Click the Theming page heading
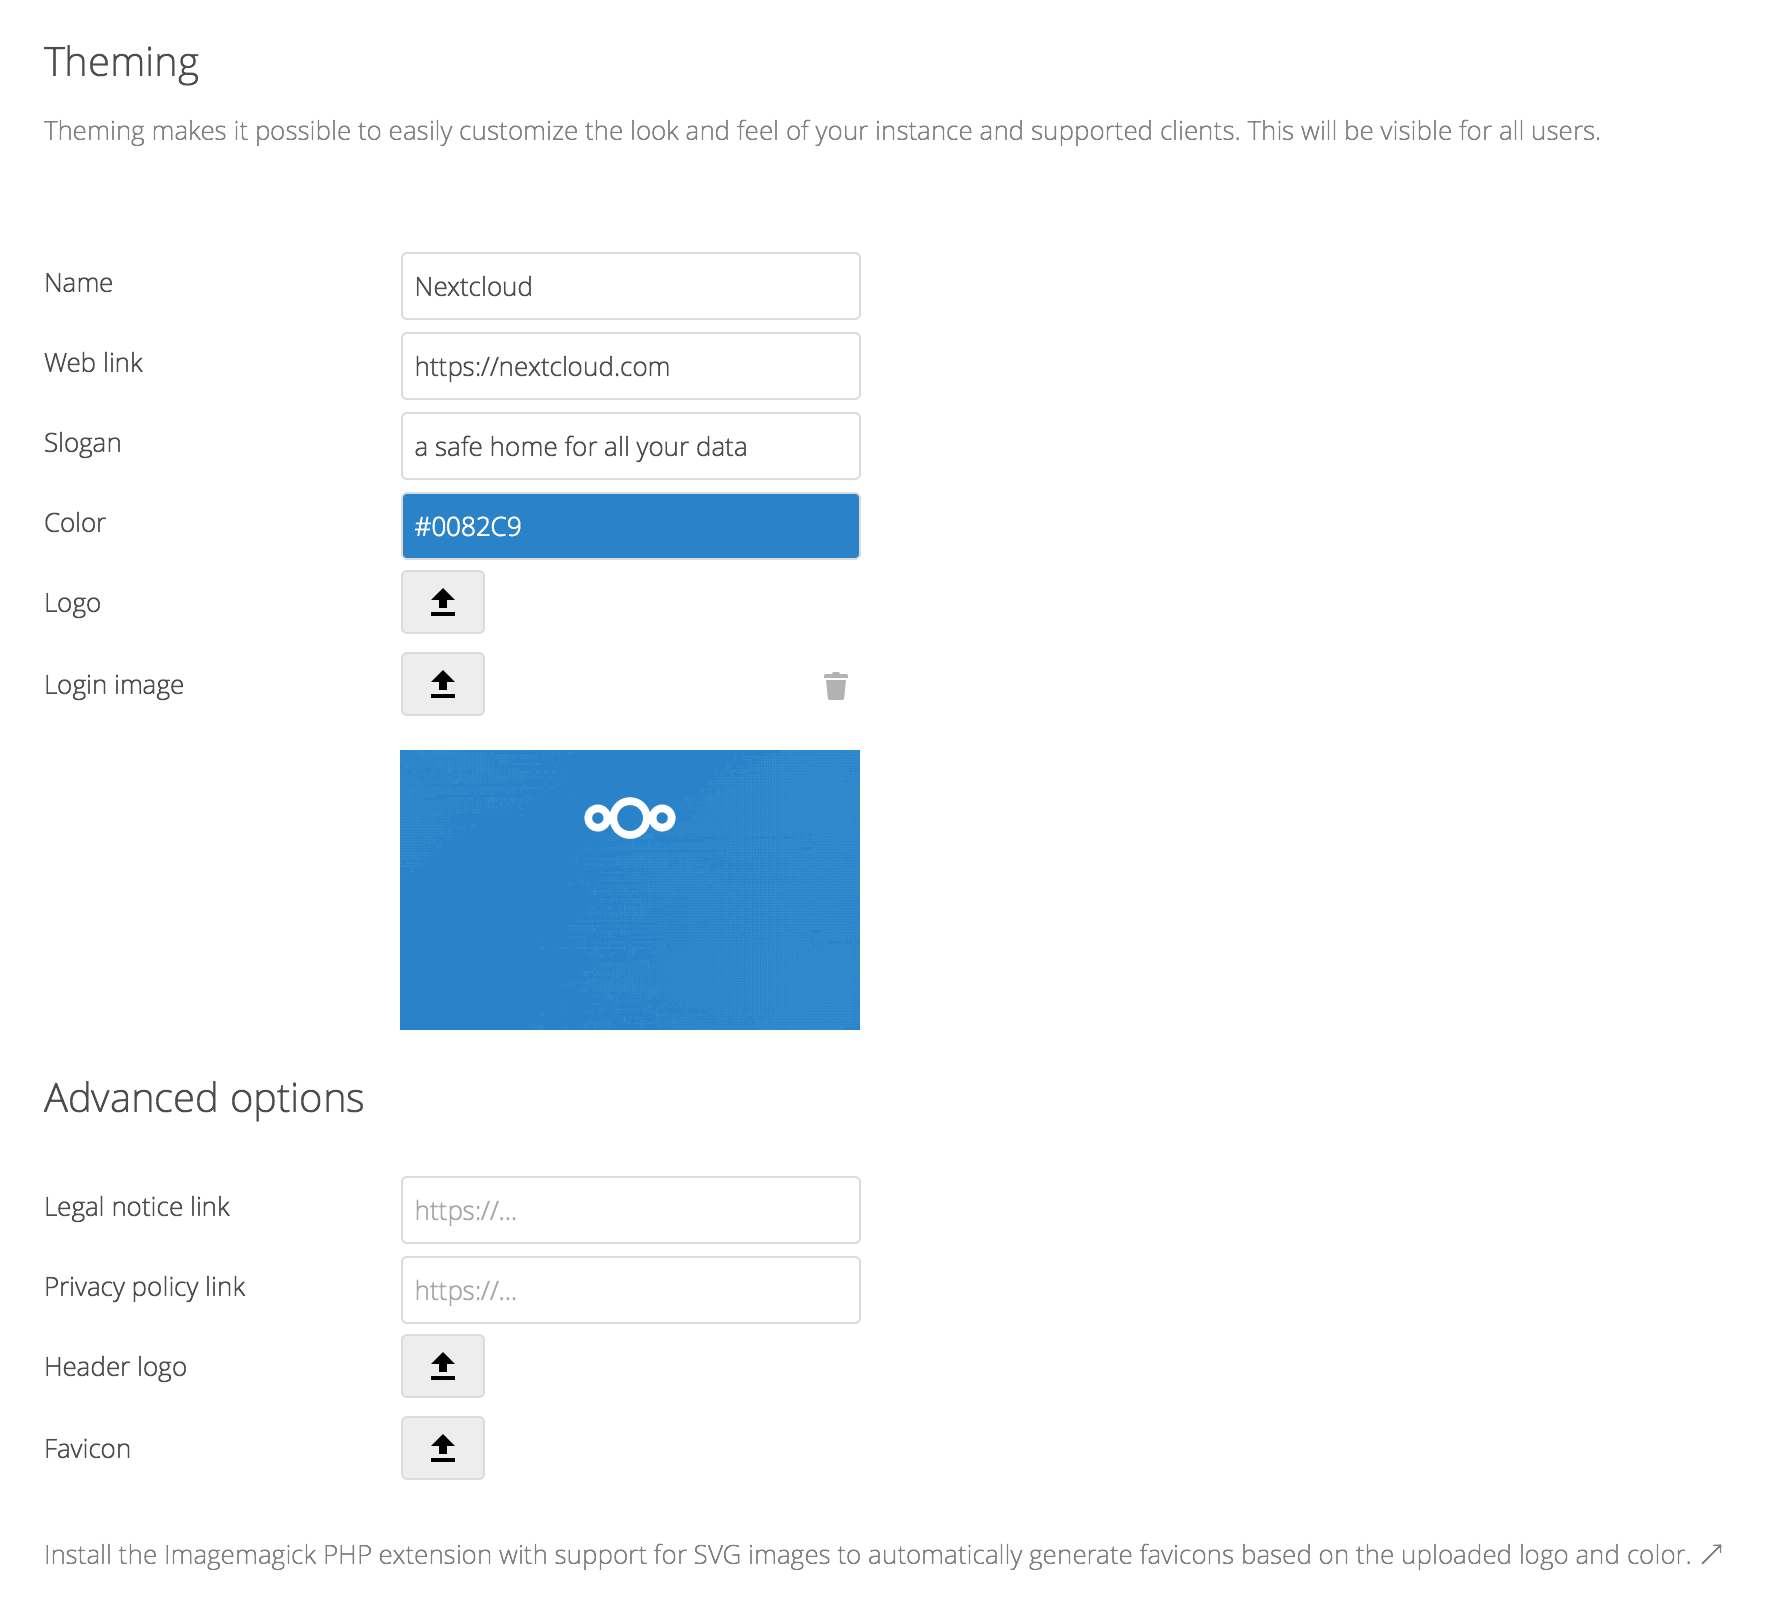The image size is (1784, 1624). pos(121,62)
